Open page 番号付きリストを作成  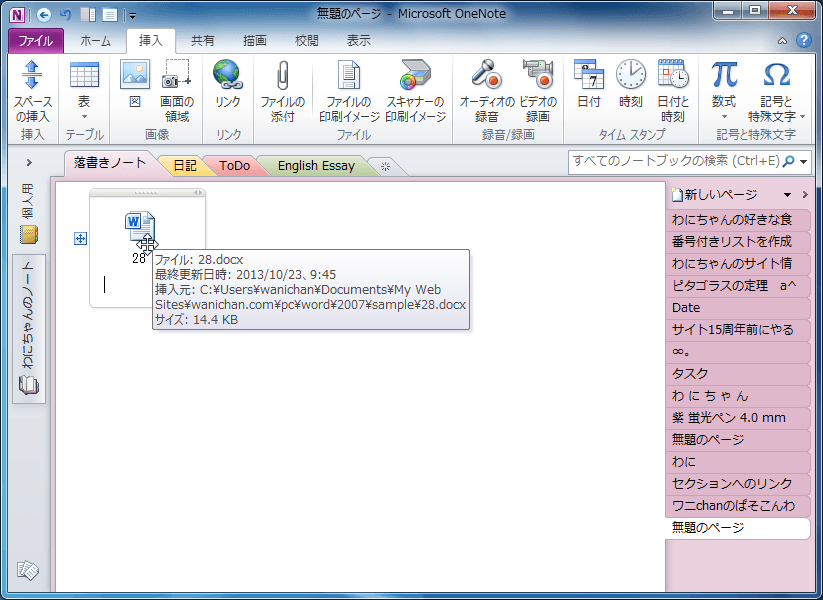738,241
